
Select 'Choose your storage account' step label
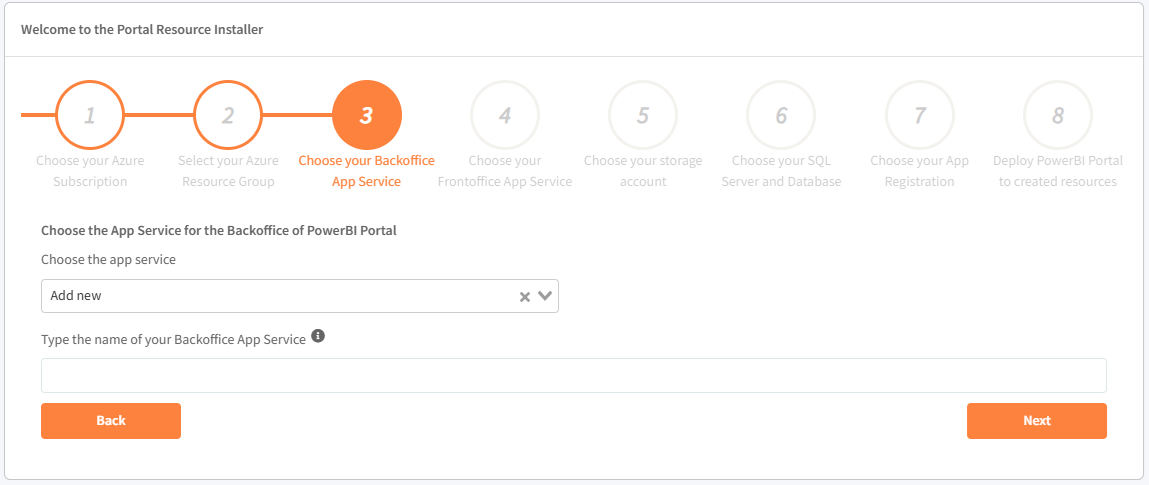pos(643,171)
